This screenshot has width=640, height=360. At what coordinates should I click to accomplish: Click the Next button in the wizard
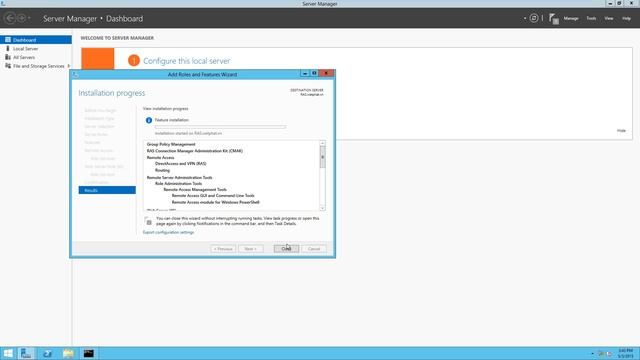click(251, 249)
